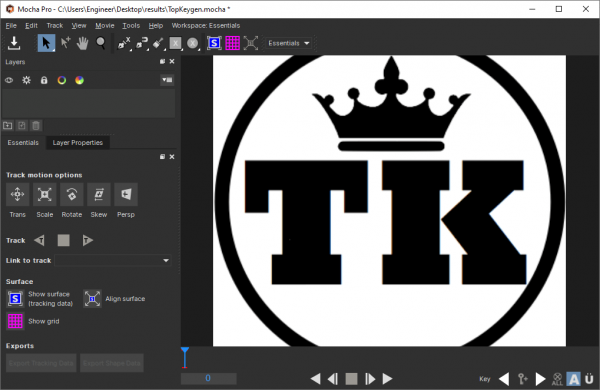The height and width of the screenshot is (390, 600).
Task: Select the Pan hand tool
Action: 82,43
